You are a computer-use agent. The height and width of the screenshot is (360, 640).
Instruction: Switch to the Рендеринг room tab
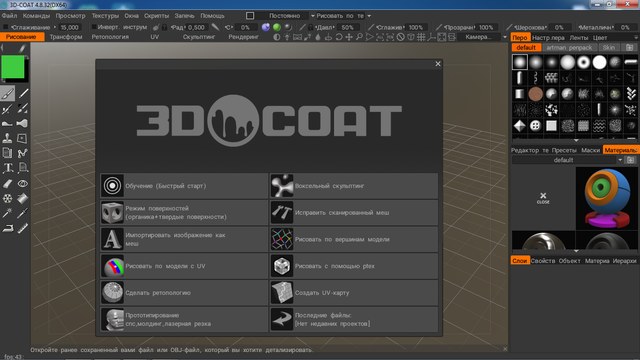click(244, 37)
